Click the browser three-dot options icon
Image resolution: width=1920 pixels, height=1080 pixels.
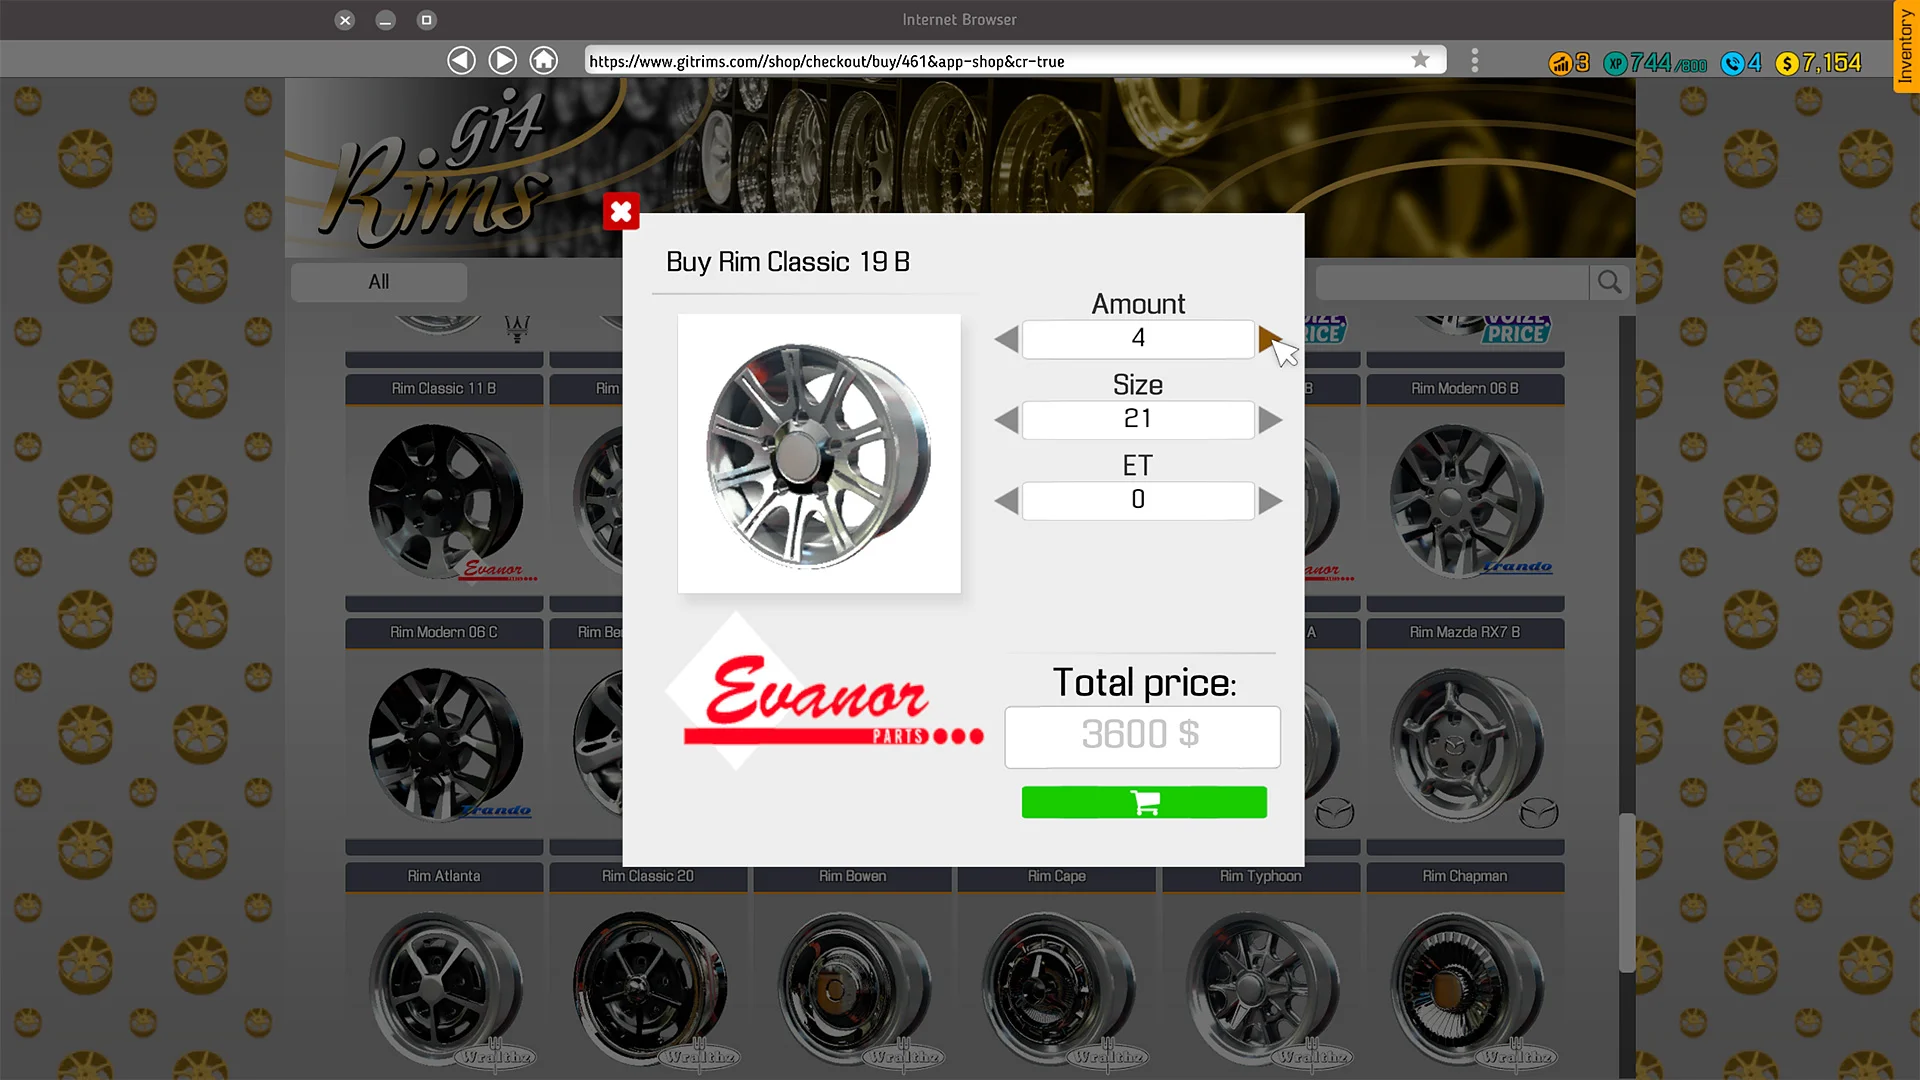(1474, 60)
